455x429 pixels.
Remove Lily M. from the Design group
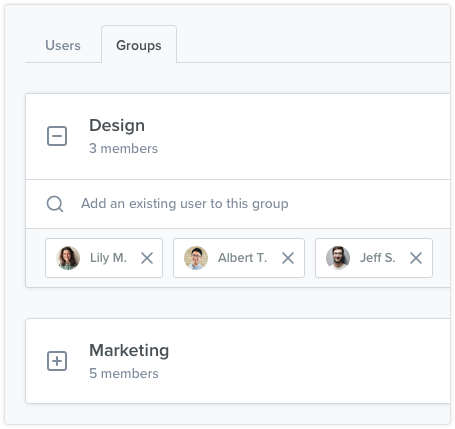point(147,258)
